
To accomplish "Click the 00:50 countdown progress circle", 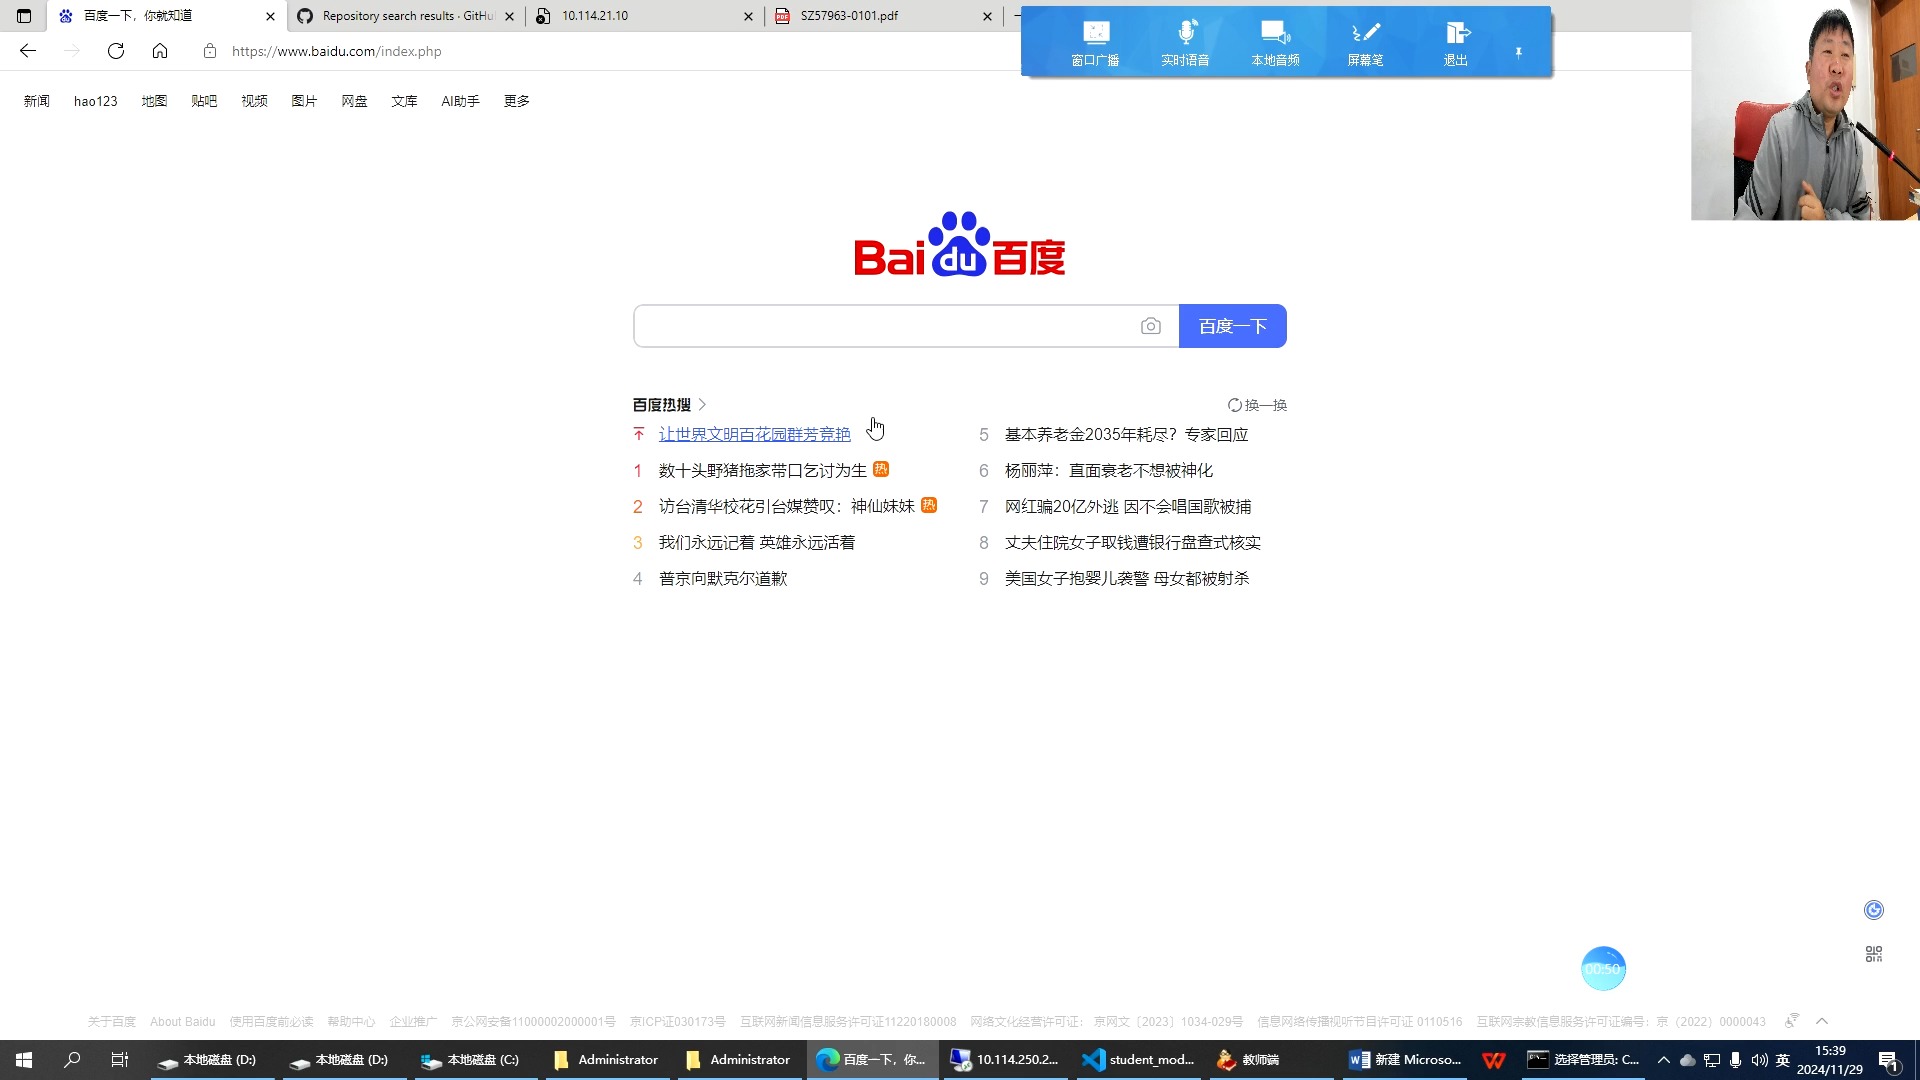I will click(1604, 968).
